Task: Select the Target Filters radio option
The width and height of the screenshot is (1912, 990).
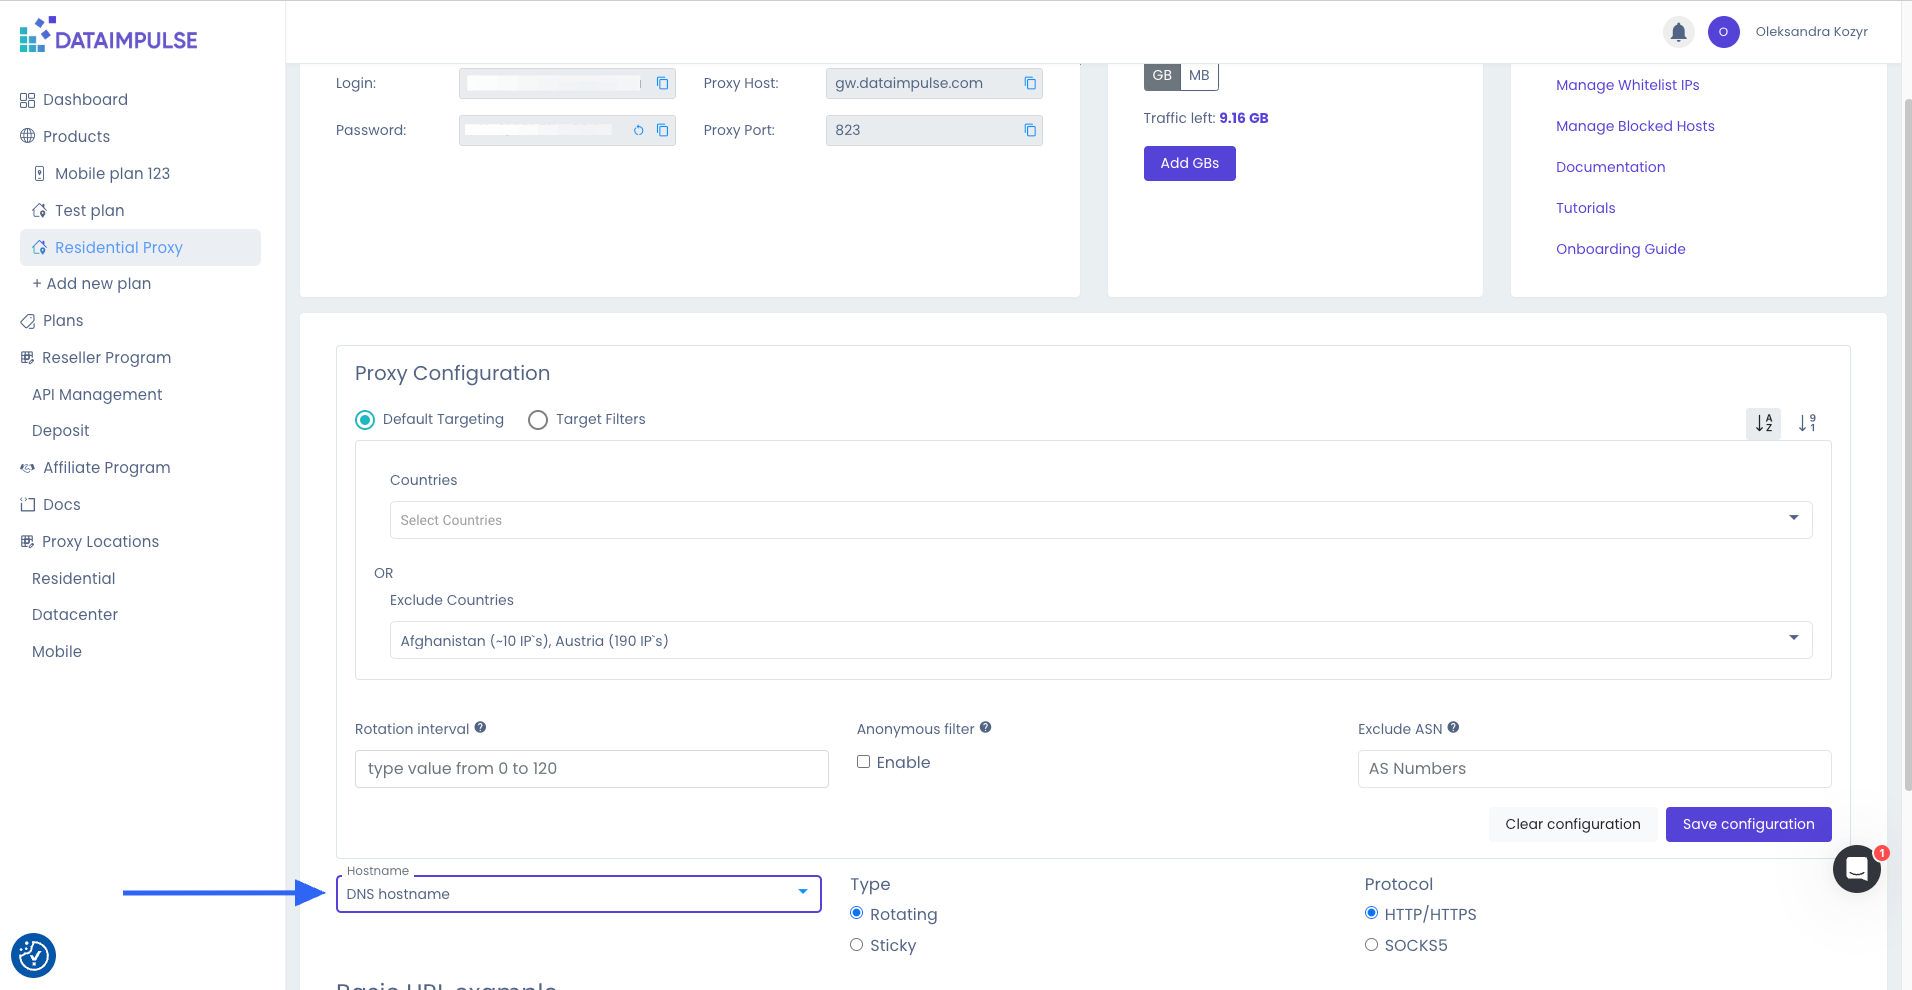Action: [x=538, y=420]
